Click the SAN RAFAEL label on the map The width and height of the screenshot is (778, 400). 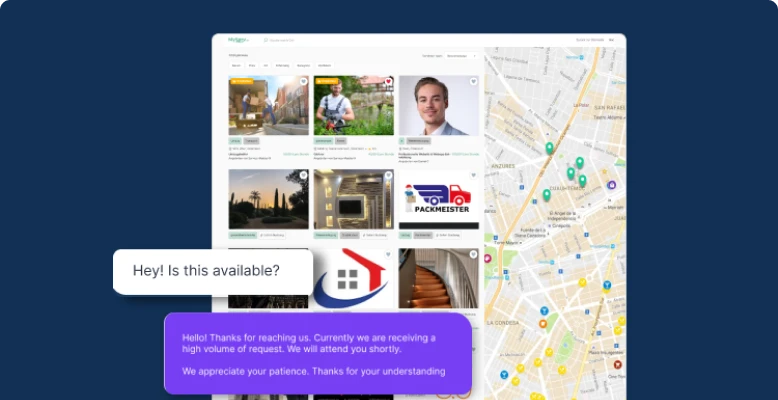pos(611,108)
